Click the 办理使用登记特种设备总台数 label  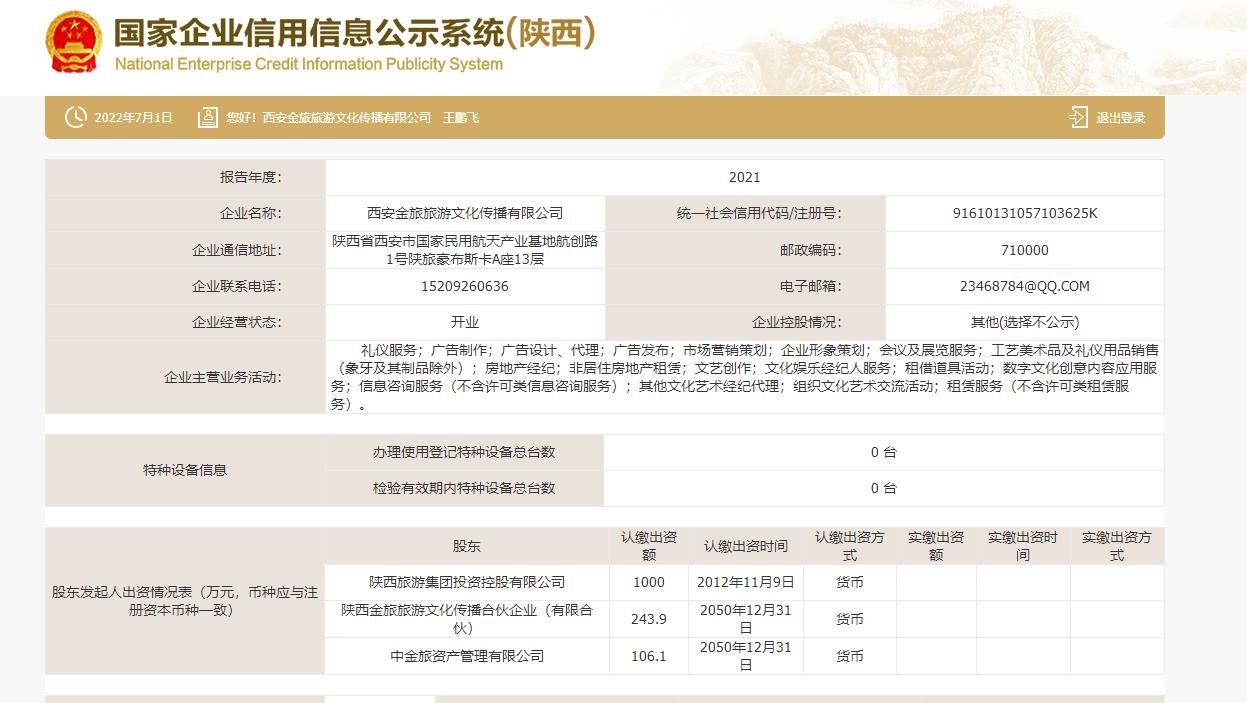point(464,452)
